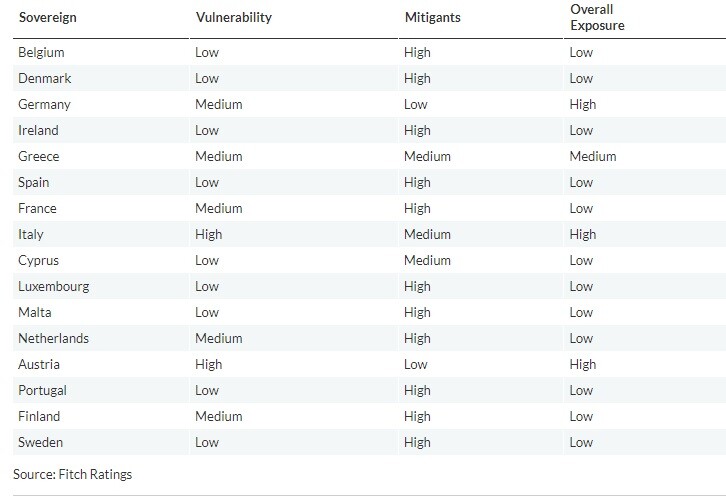Select the Sweden row name

point(40,442)
